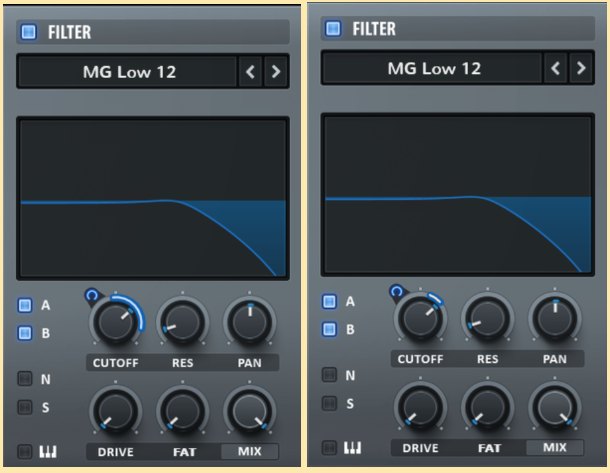Select next filter type in left panel
The image size is (610, 473).
coord(275,72)
